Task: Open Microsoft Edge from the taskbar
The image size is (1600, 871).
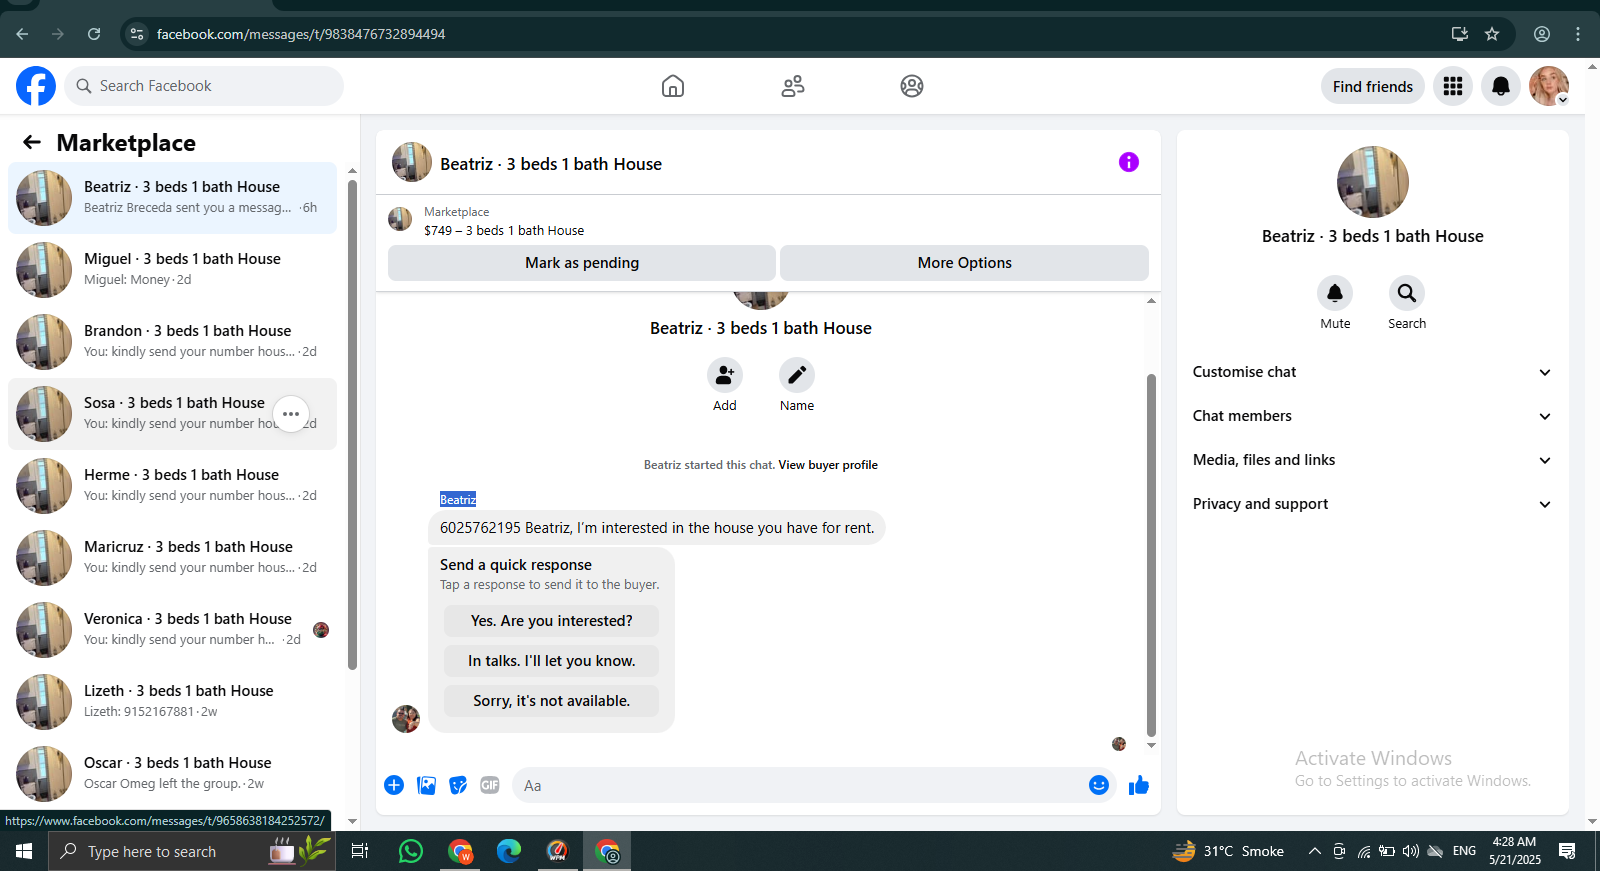Action: click(509, 851)
